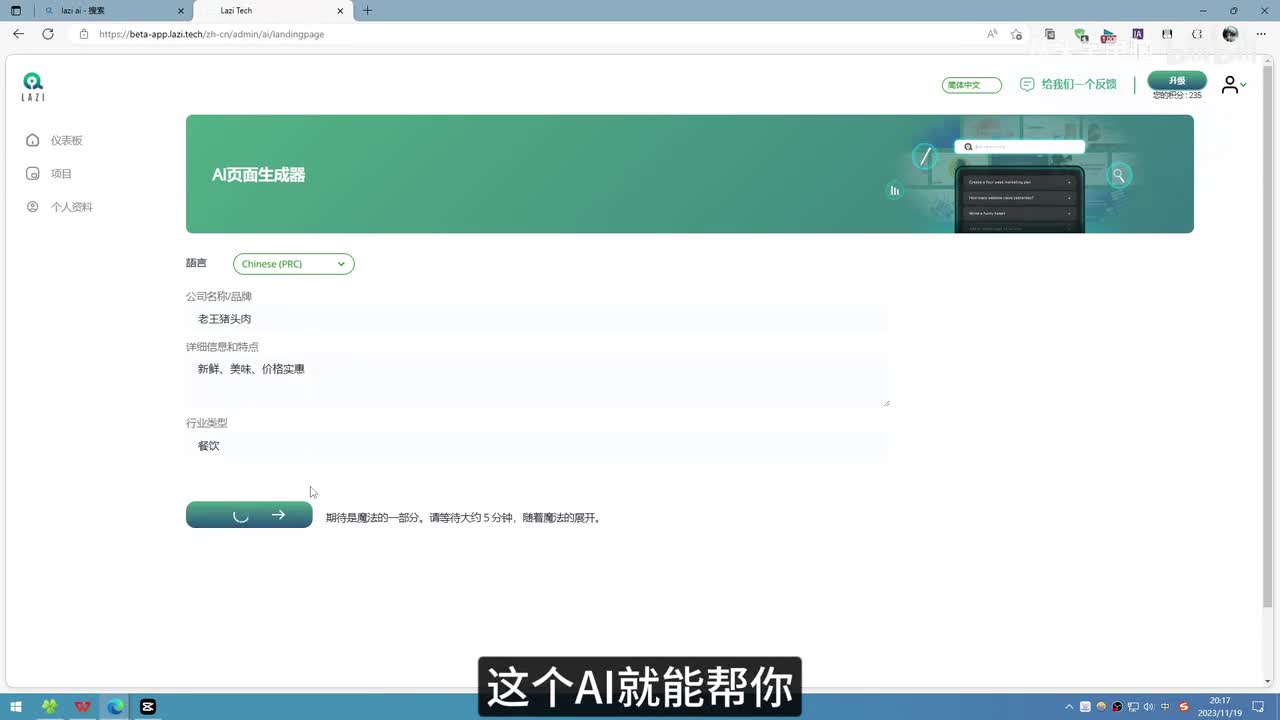Click the LAZI logo
Image resolution: width=1280 pixels, height=720 pixels.
[x=33, y=86]
